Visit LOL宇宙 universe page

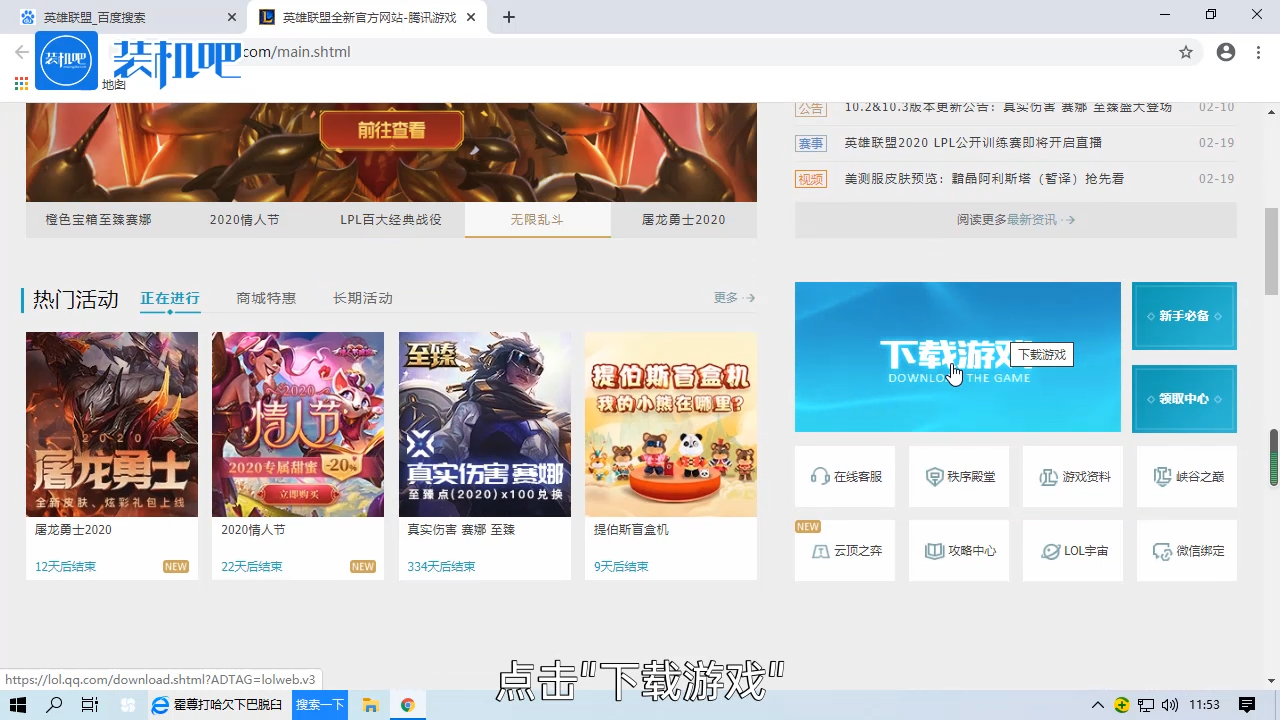click(1072, 550)
